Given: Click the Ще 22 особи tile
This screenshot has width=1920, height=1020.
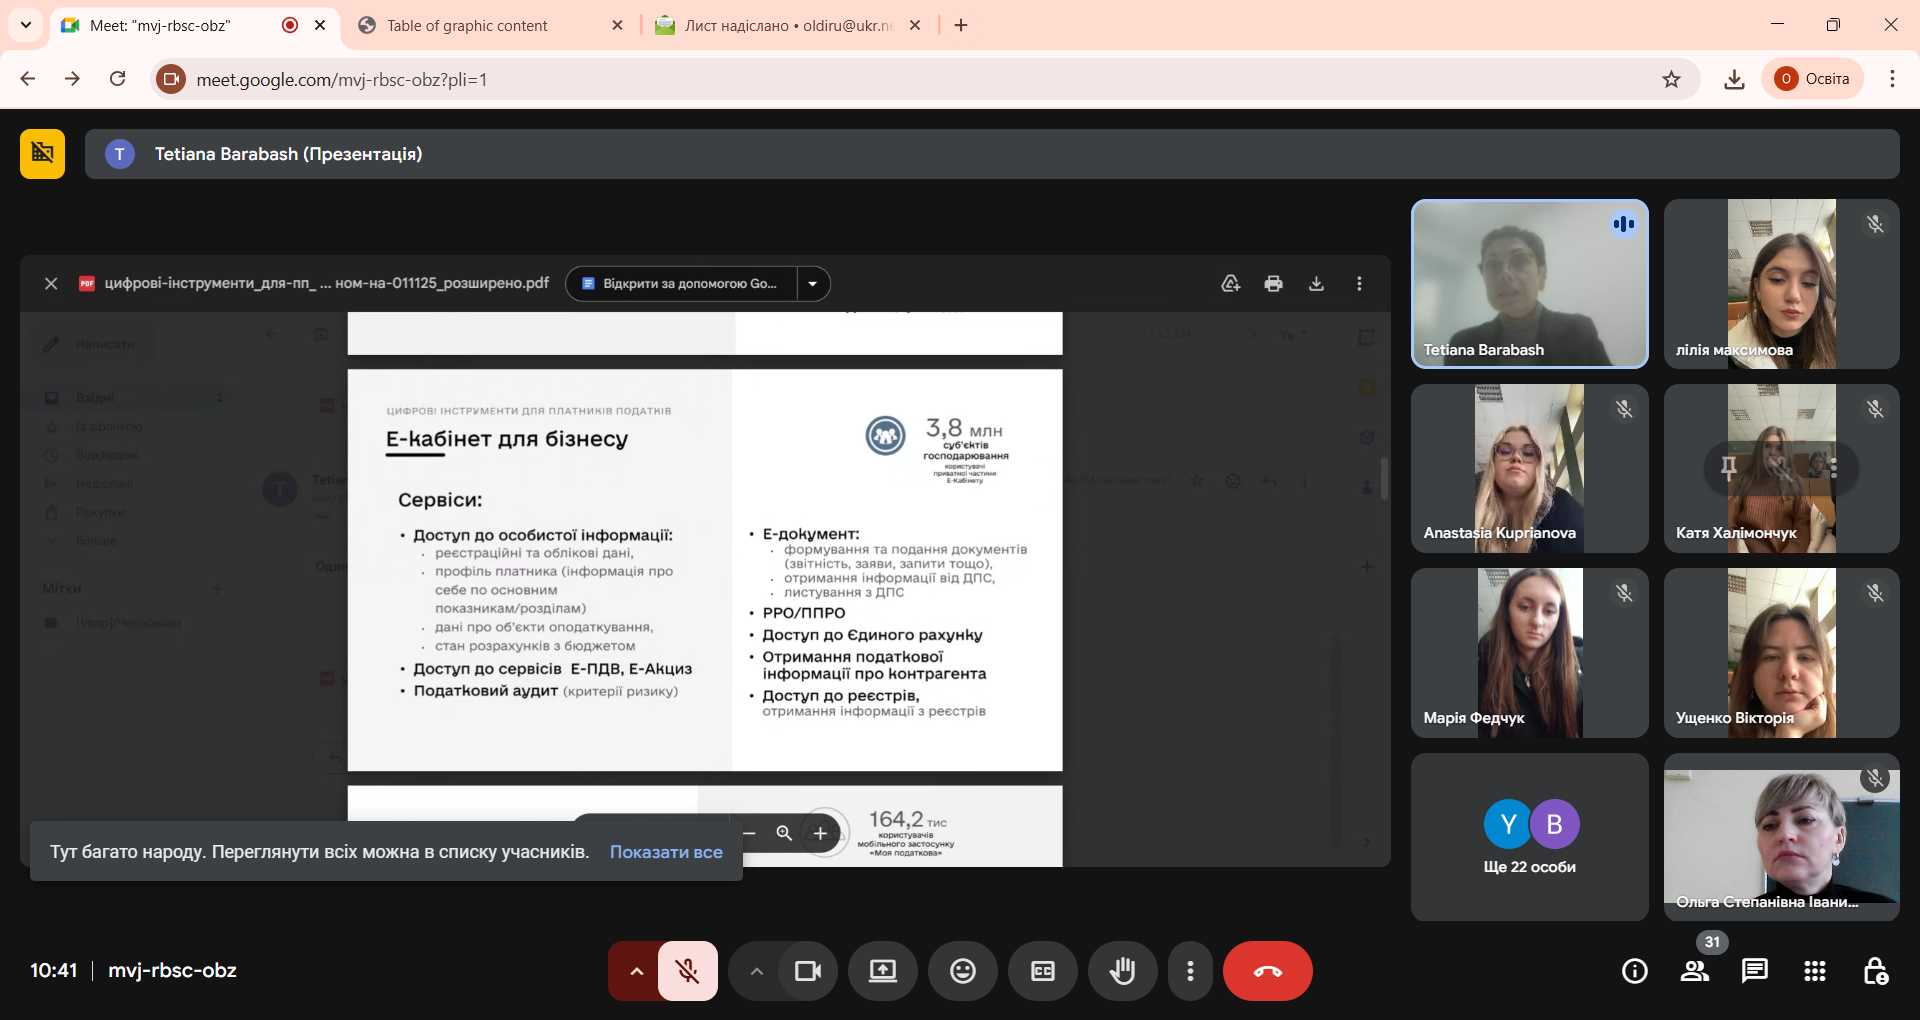Looking at the screenshot, I should (x=1529, y=837).
